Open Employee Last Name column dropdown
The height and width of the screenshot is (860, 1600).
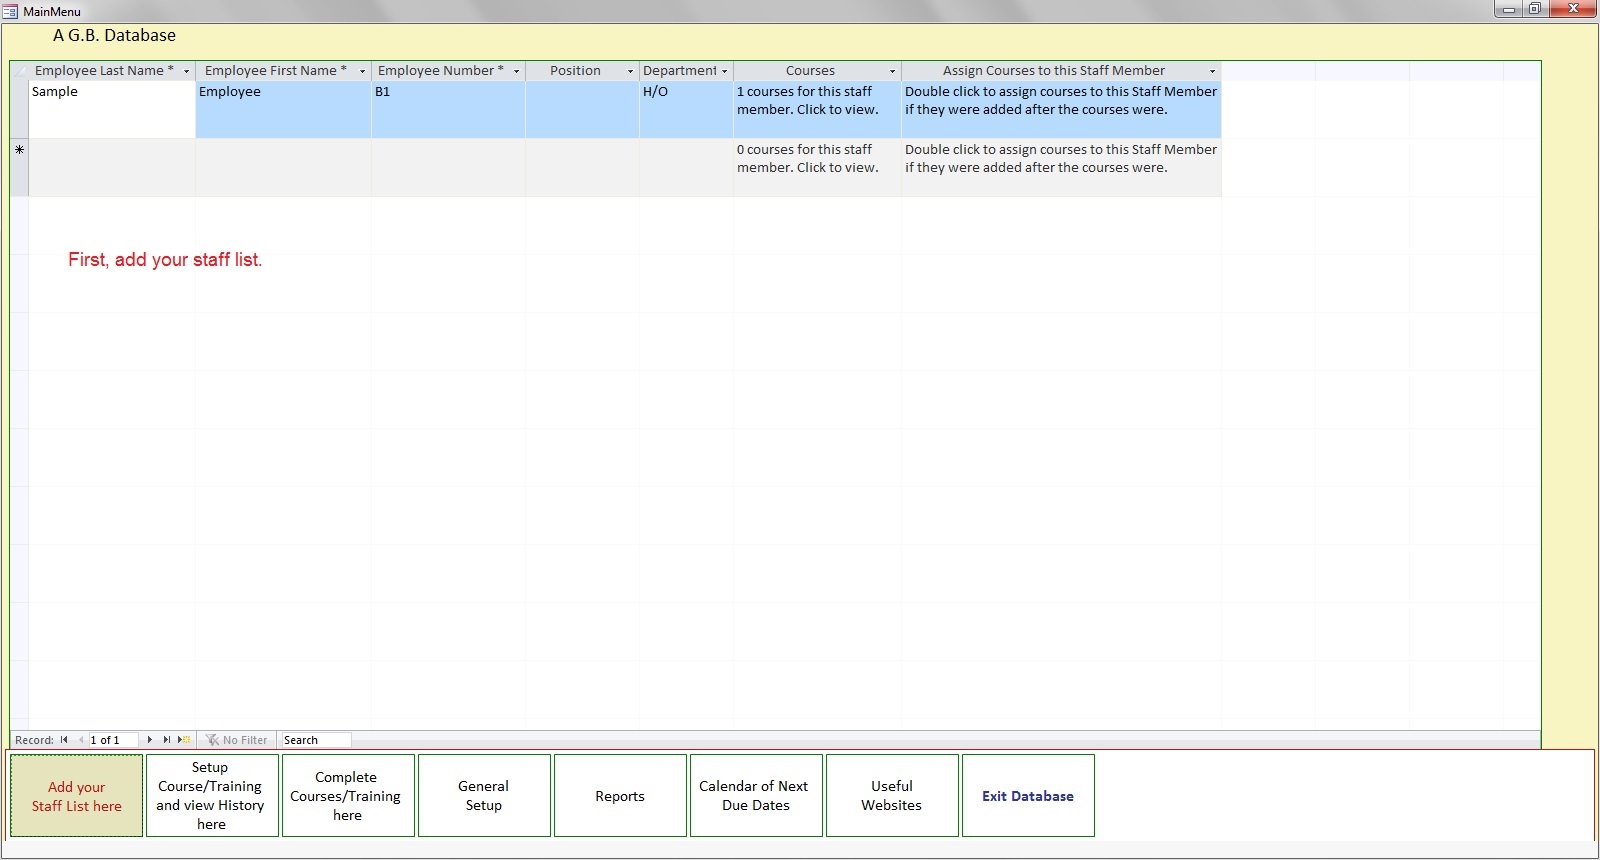coord(186,71)
